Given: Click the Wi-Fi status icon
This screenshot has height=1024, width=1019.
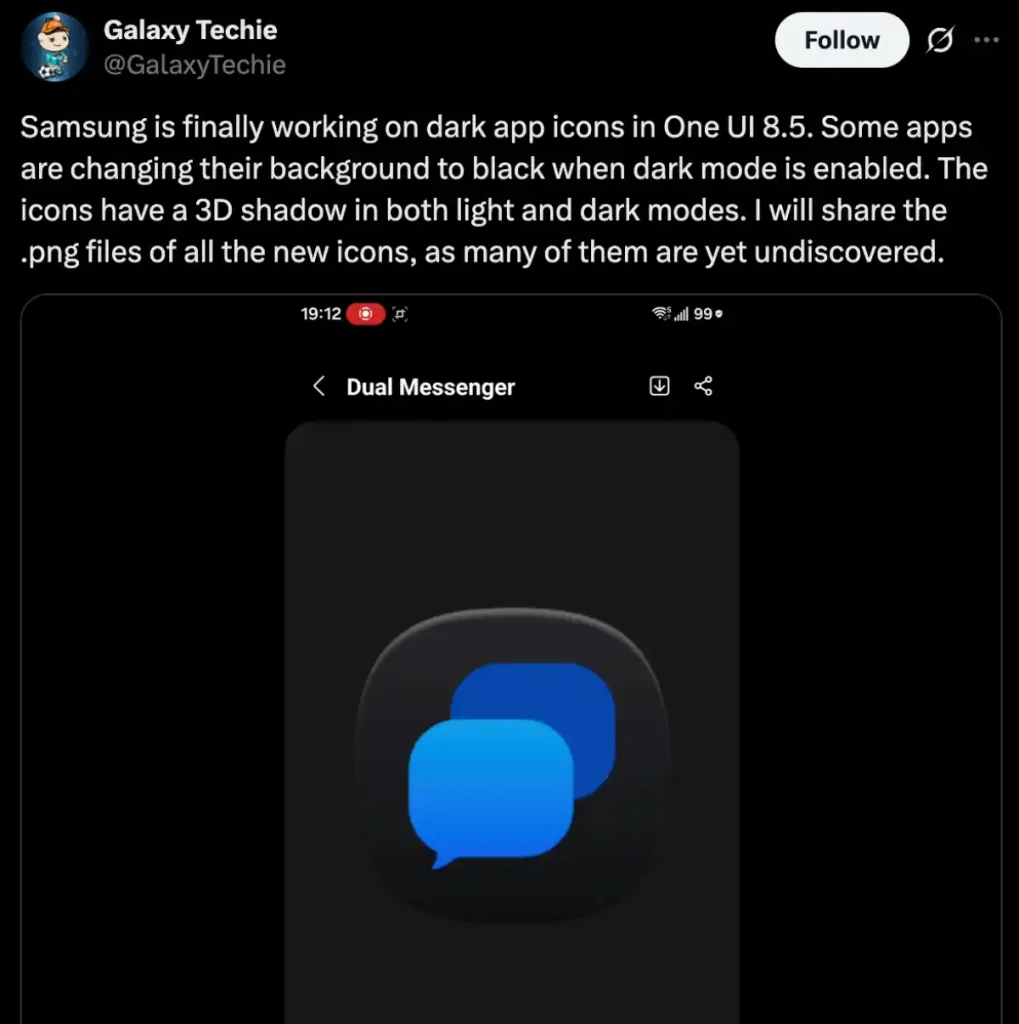Looking at the screenshot, I should pyautogui.click(x=661, y=313).
